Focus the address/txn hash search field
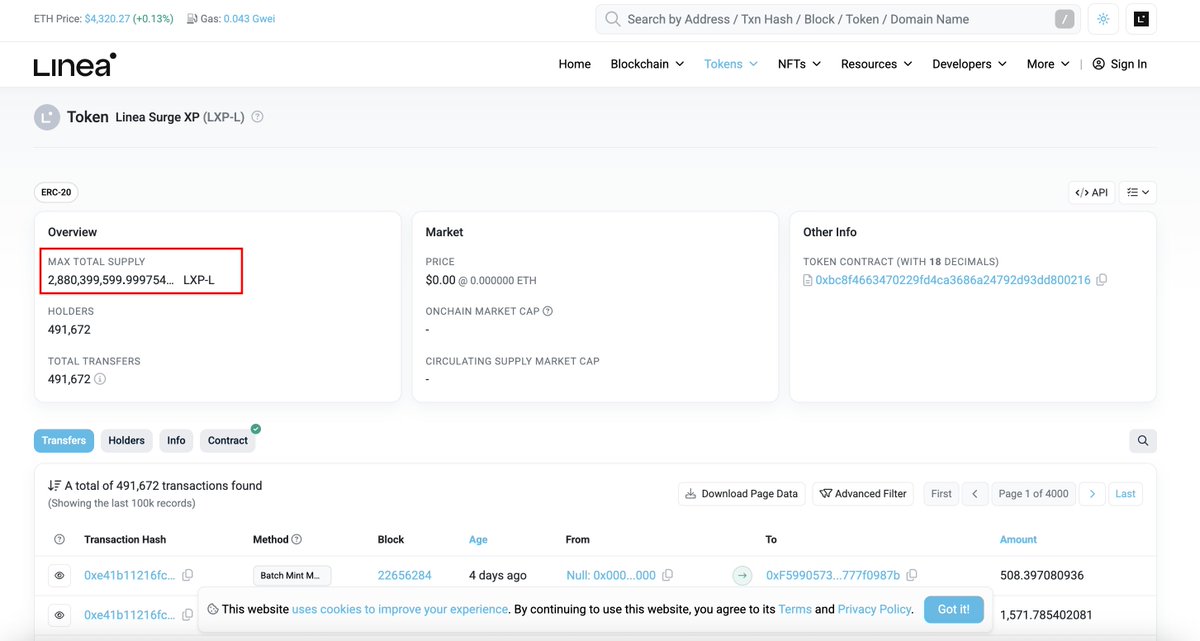1200x641 pixels. (x=836, y=19)
